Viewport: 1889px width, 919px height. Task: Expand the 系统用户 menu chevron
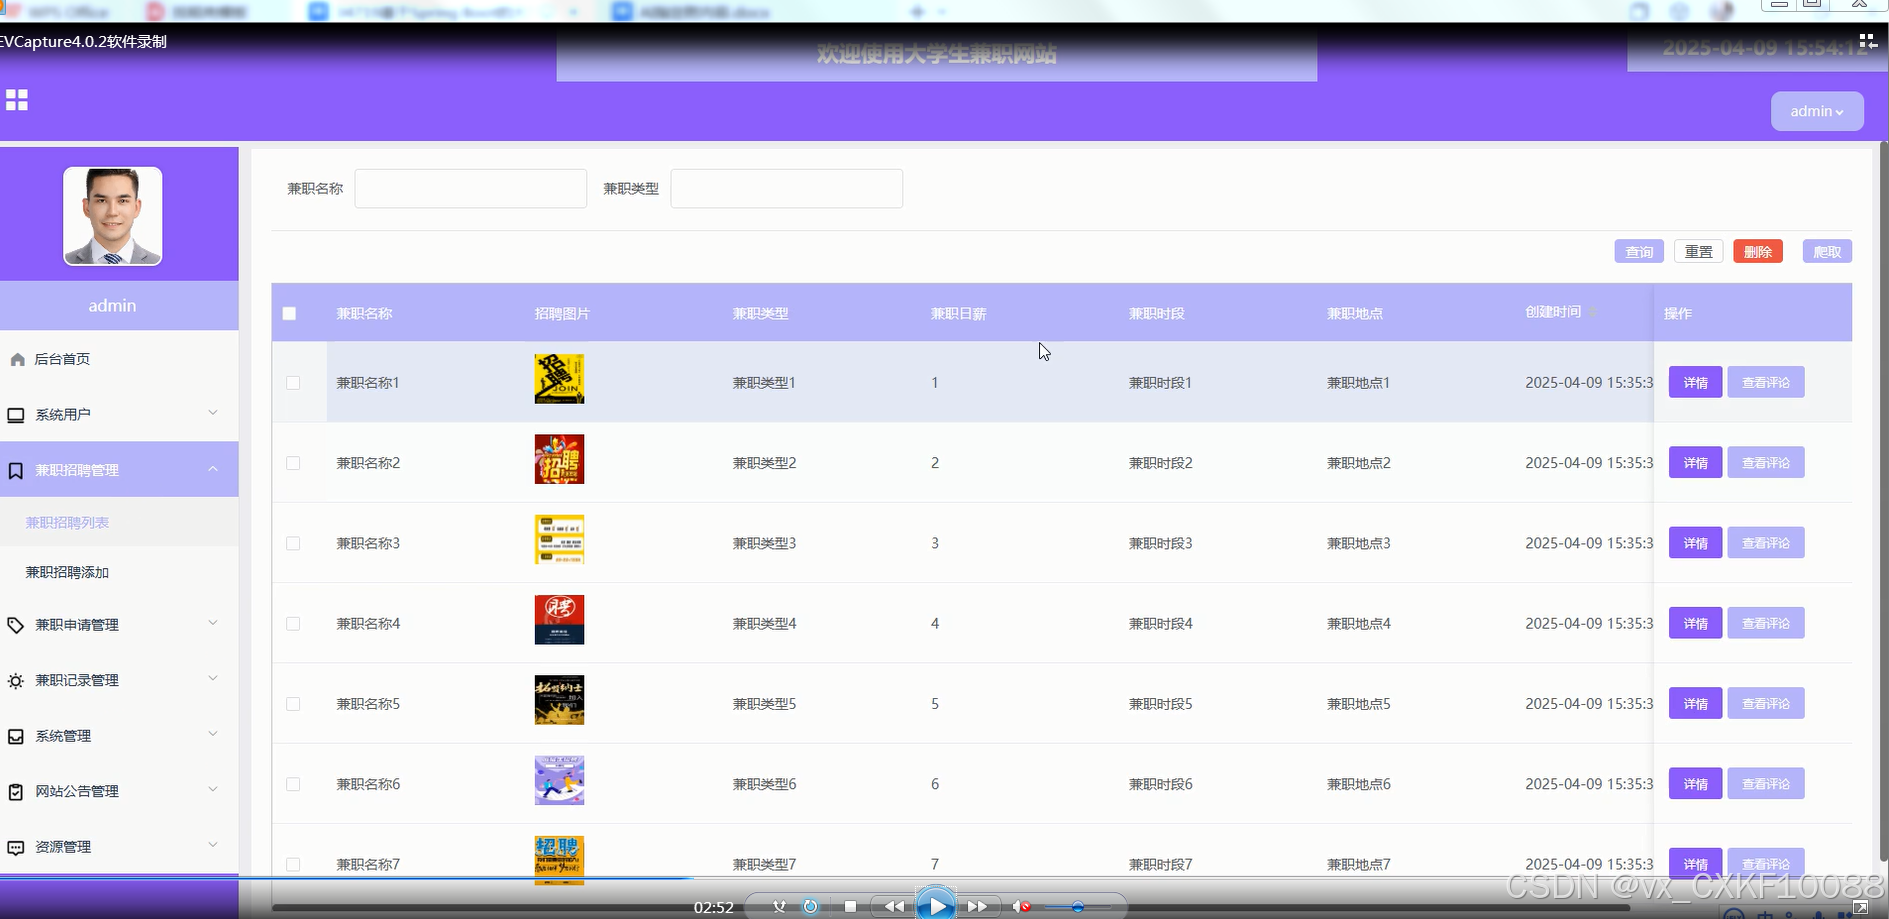213,413
